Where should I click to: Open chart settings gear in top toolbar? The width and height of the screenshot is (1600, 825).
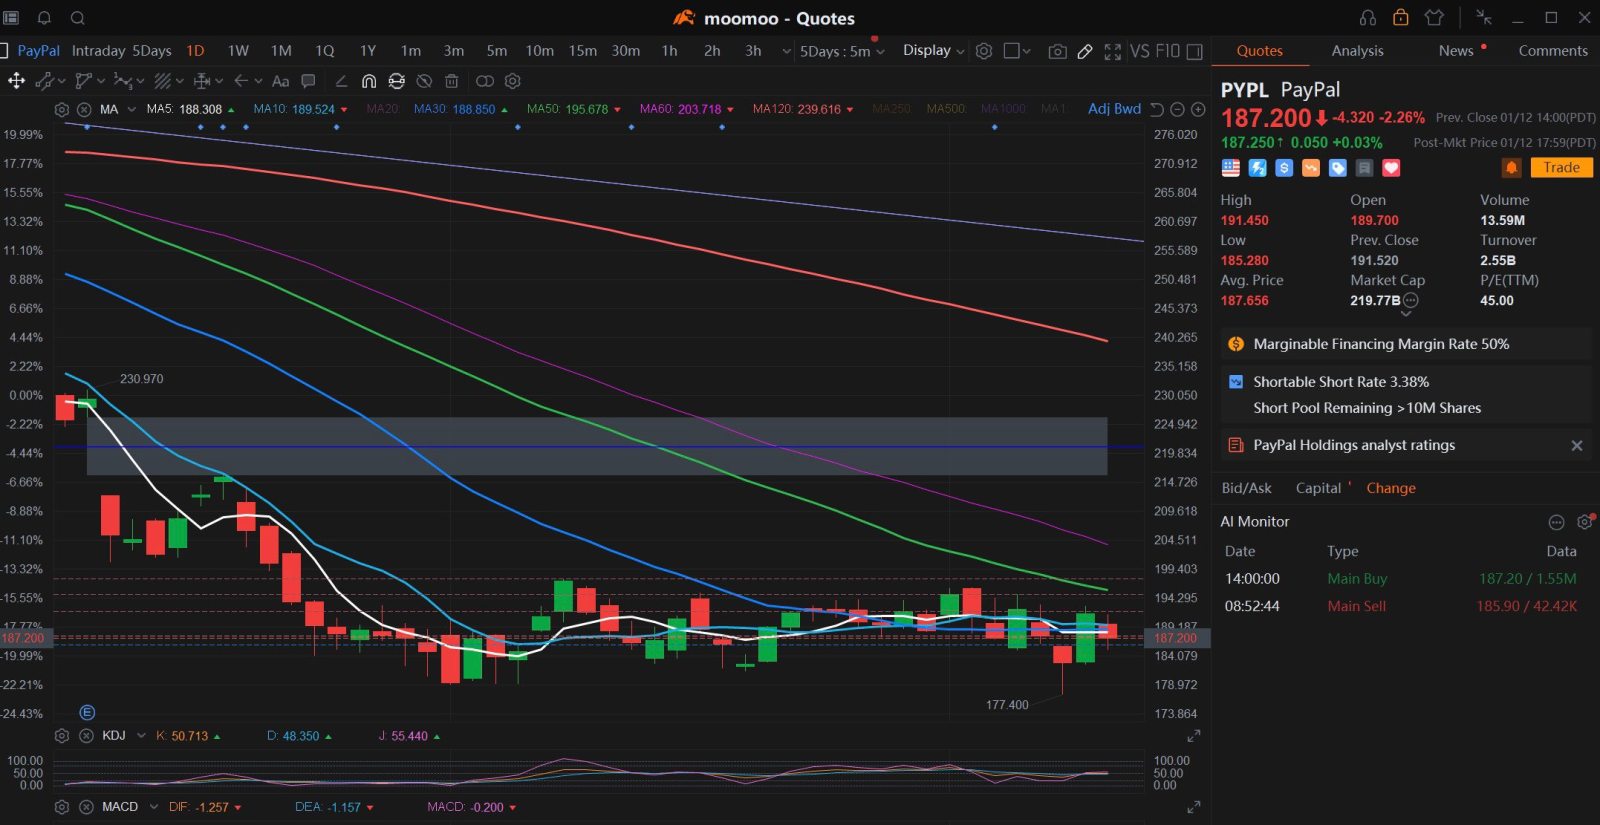pos(984,51)
